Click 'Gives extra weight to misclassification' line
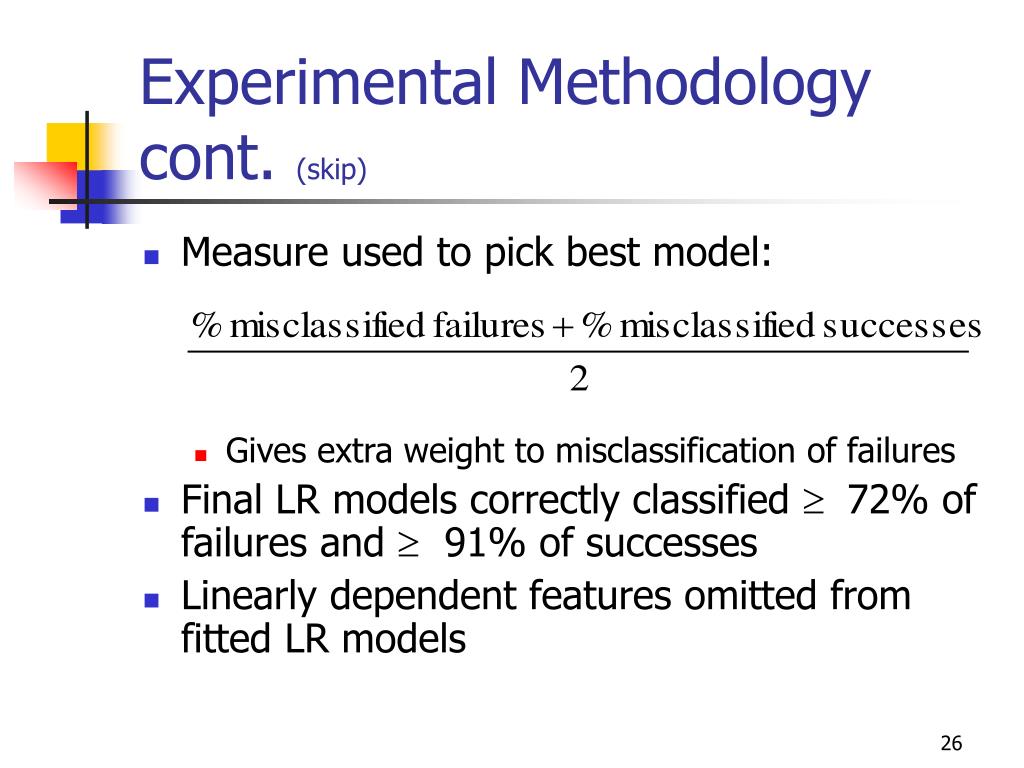The image size is (1024, 768). point(590,451)
